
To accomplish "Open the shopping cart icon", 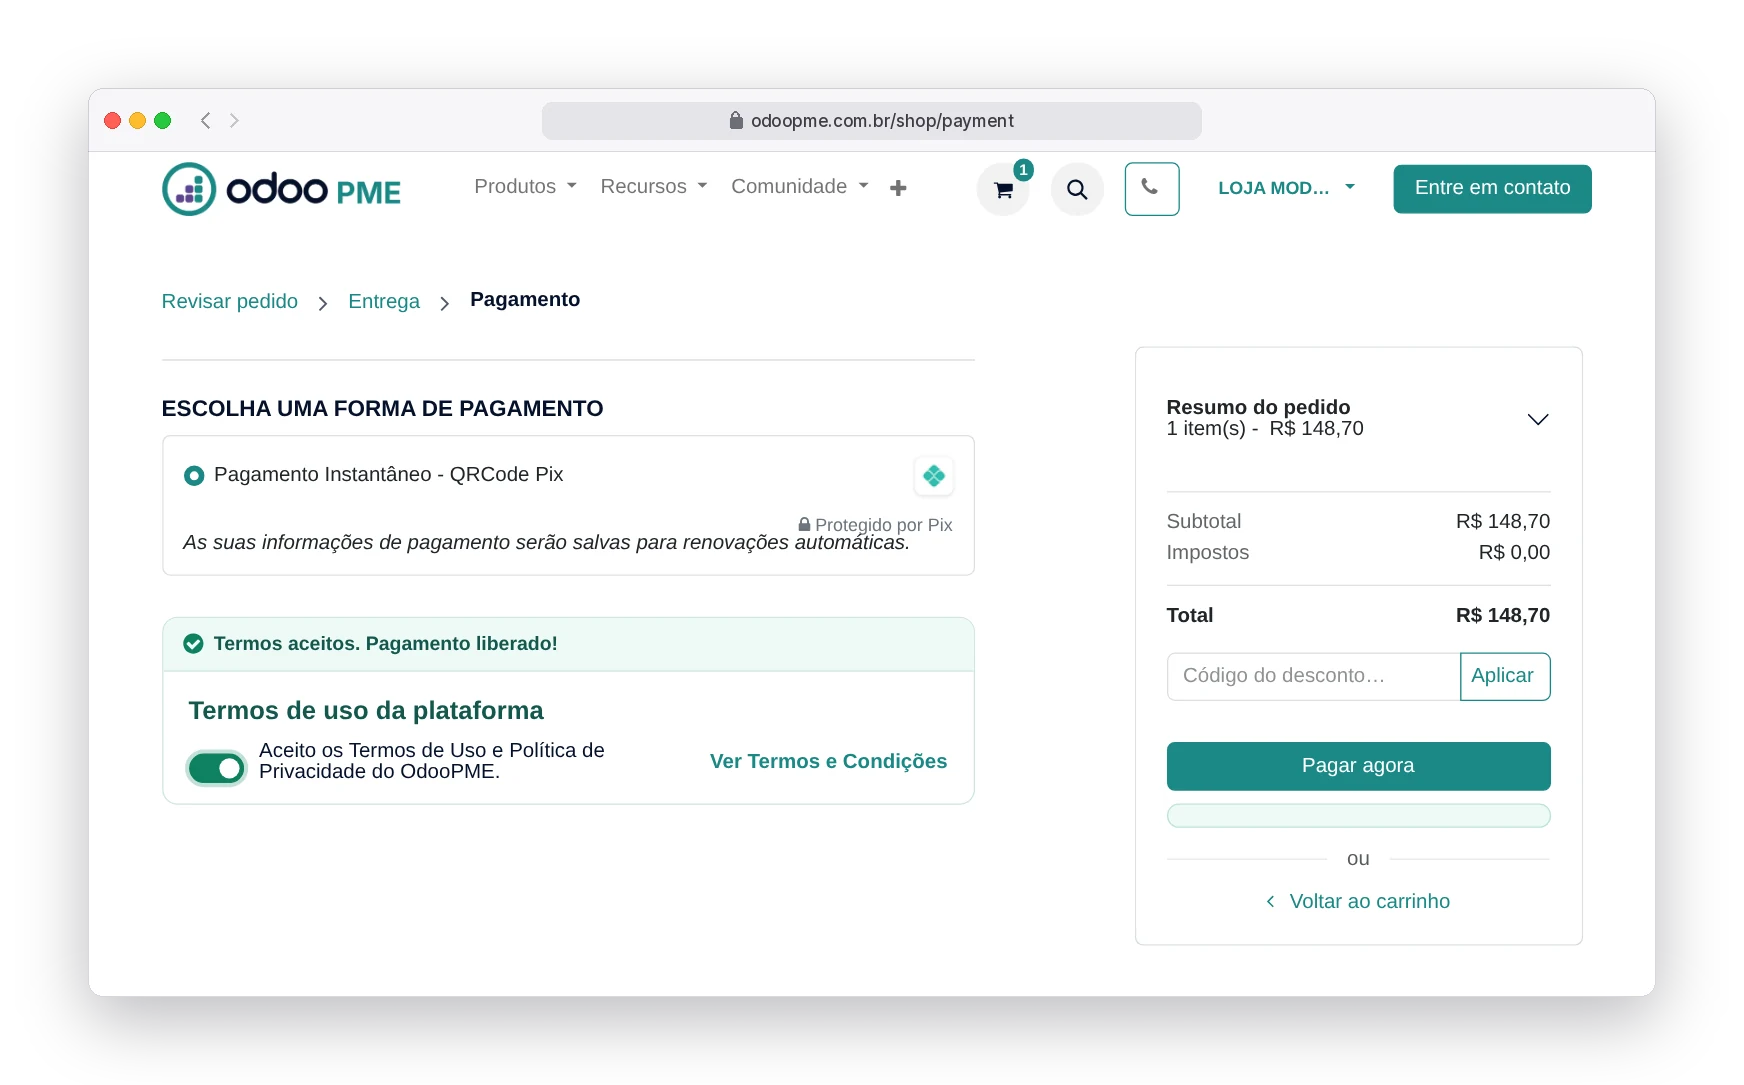I will [1003, 189].
